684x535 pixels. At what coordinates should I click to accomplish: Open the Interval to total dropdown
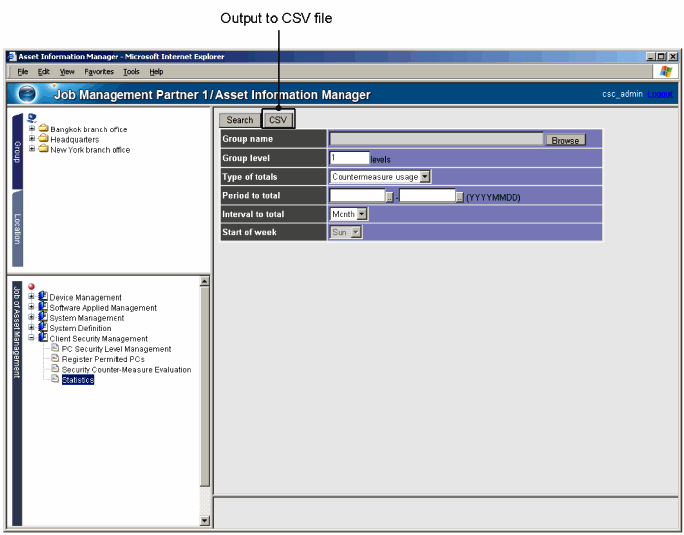click(362, 214)
